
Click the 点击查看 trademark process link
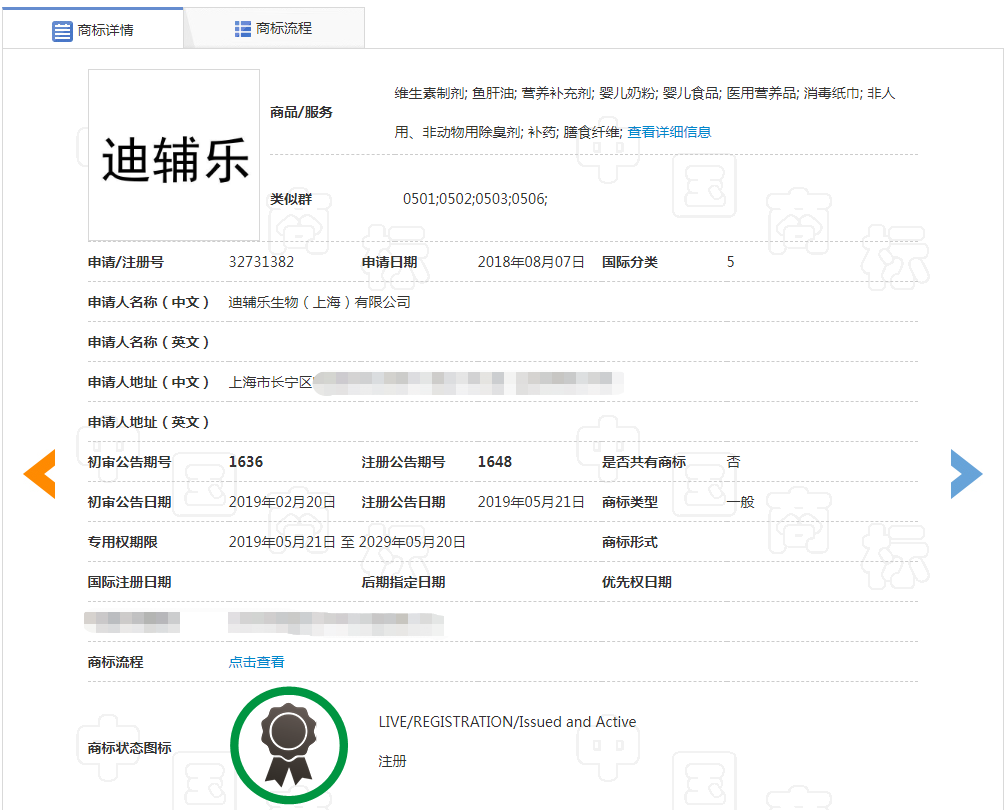pos(256,662)
